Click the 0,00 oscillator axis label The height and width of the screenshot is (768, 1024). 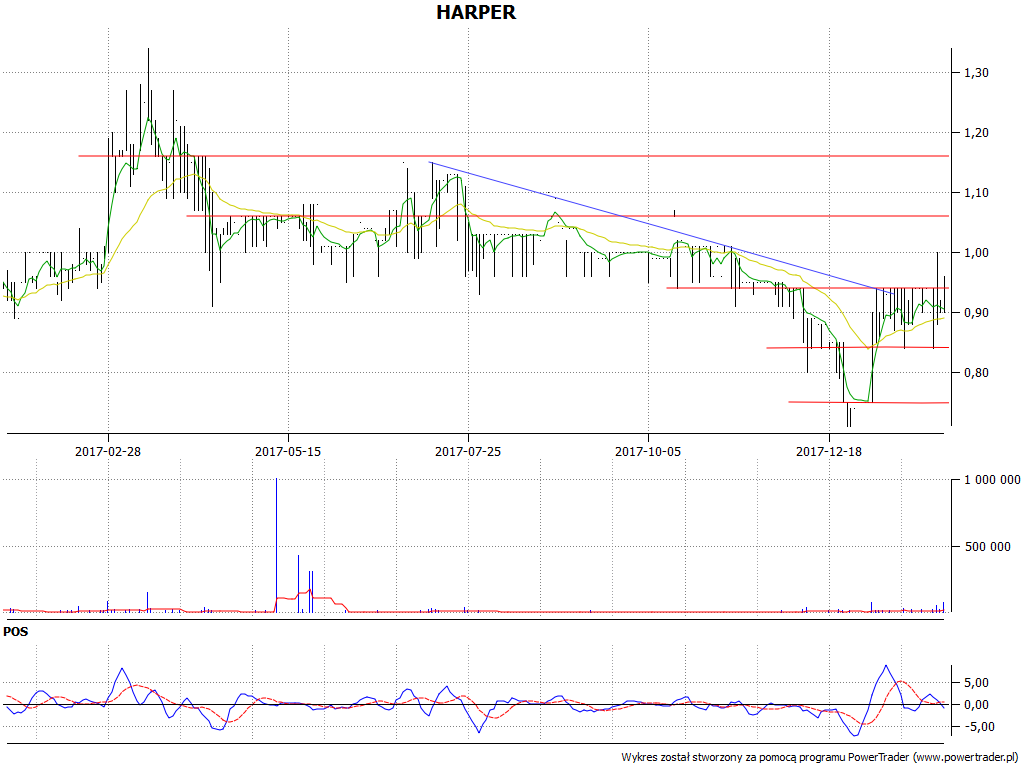click(976, 705)
